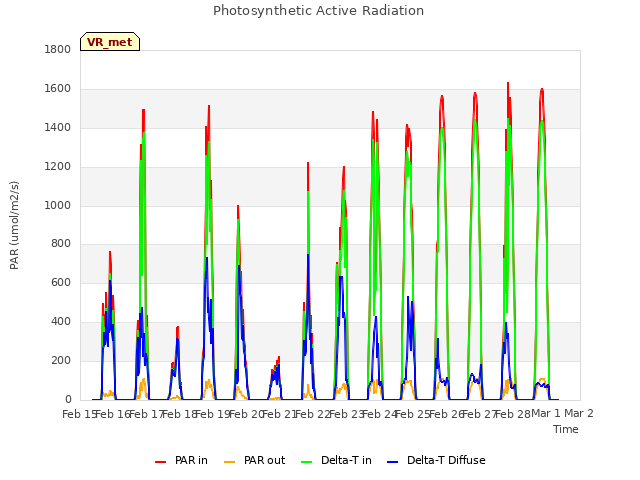Click the Feb 24 x-axis label
Viewport: 640px width, 480px height.
point(380,414)
